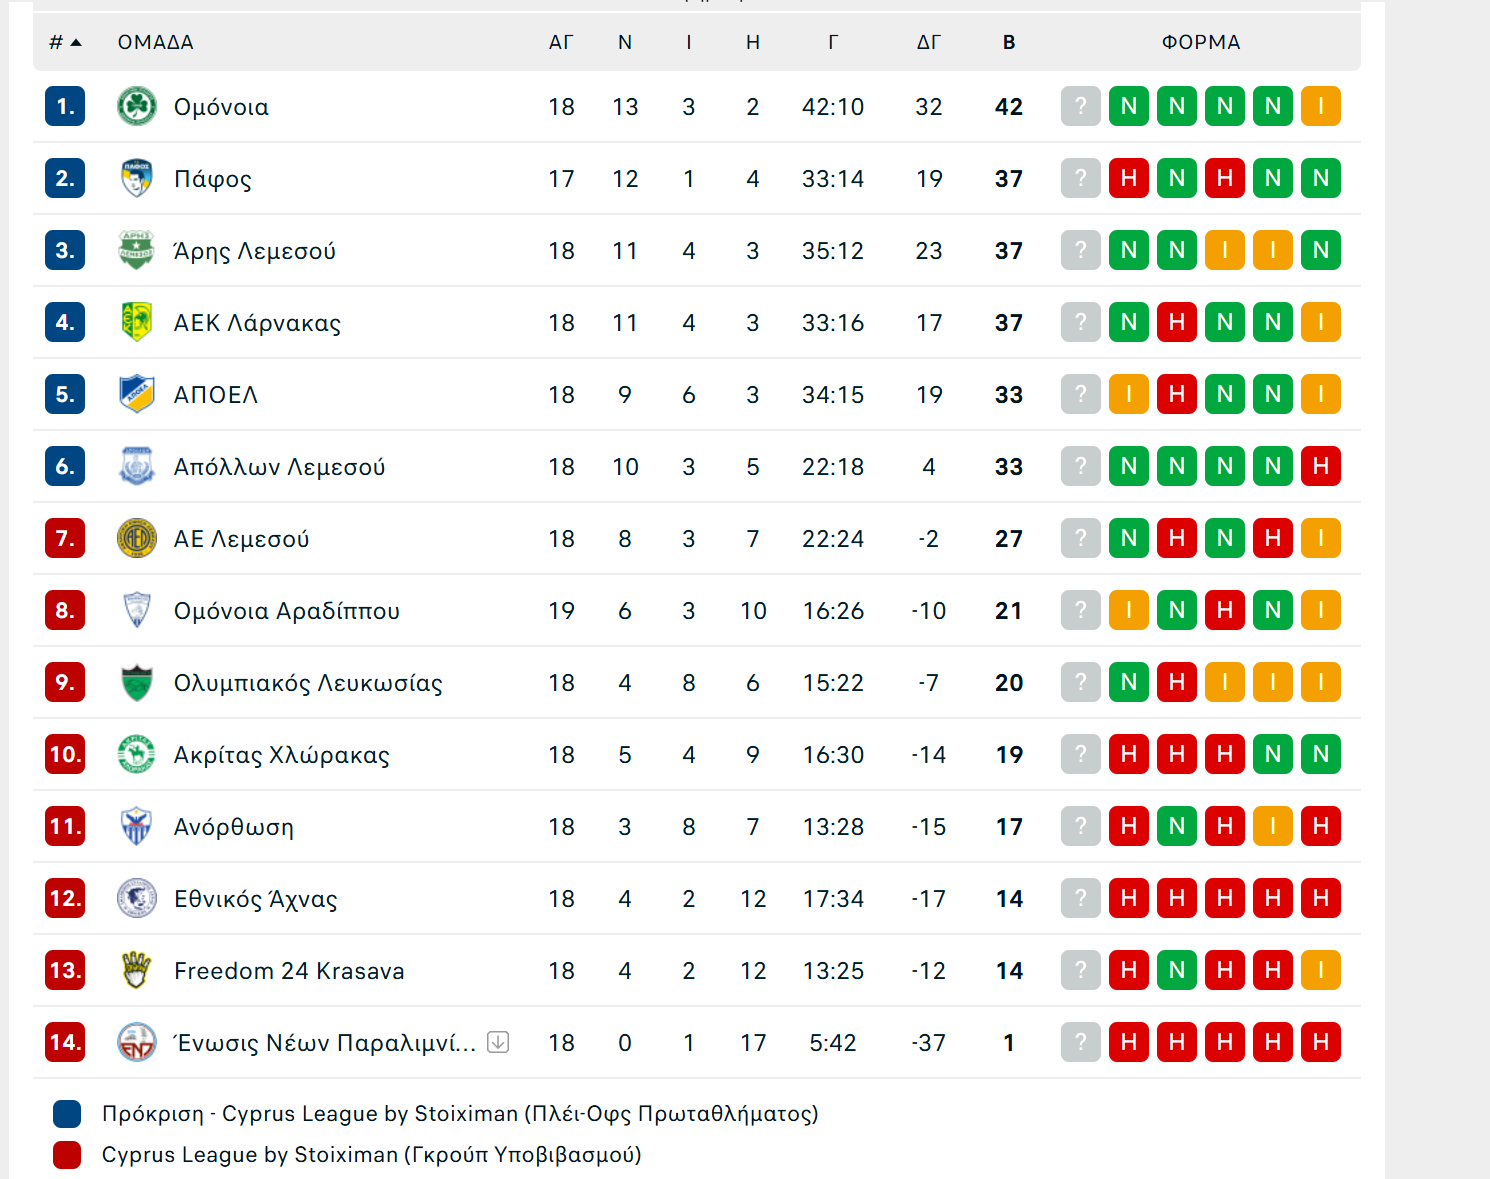
Task: Click the arrow icon beside Ένωσις Νέων Παραλιμνίου
Action: 498,1042
